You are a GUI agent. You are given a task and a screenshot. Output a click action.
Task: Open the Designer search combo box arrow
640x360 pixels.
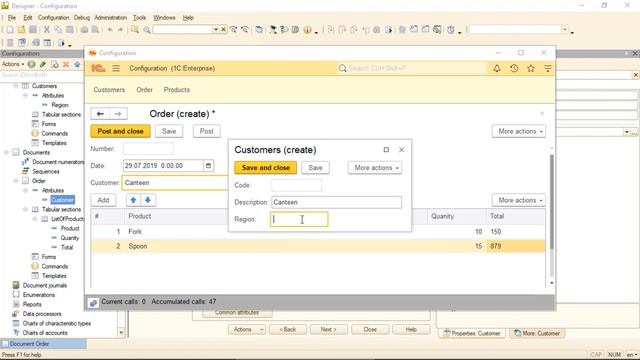pos(216,29)
